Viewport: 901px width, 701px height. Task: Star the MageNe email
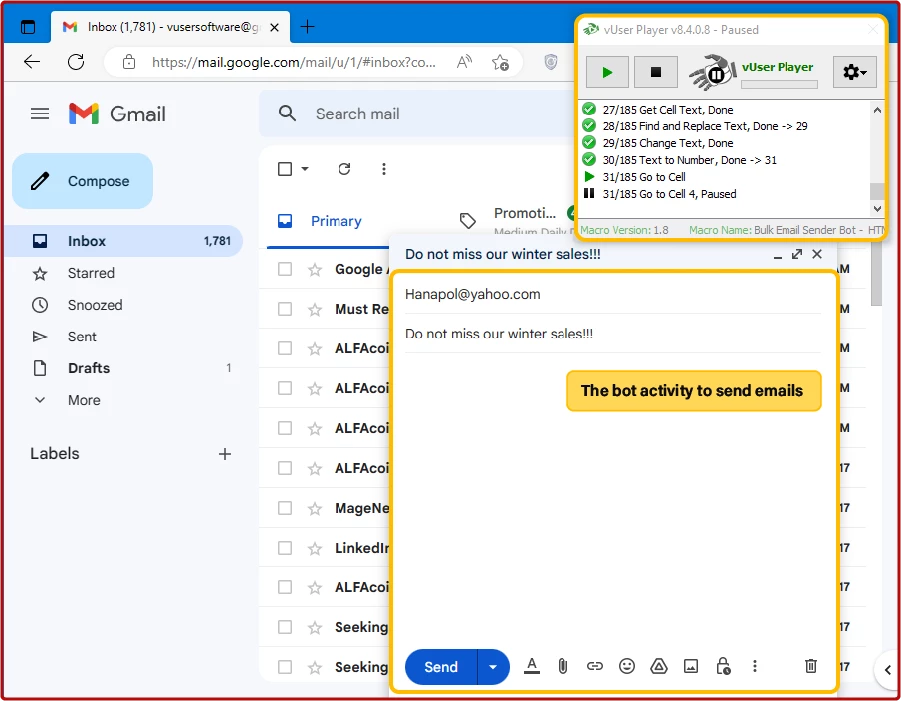(x=315, y=509)
